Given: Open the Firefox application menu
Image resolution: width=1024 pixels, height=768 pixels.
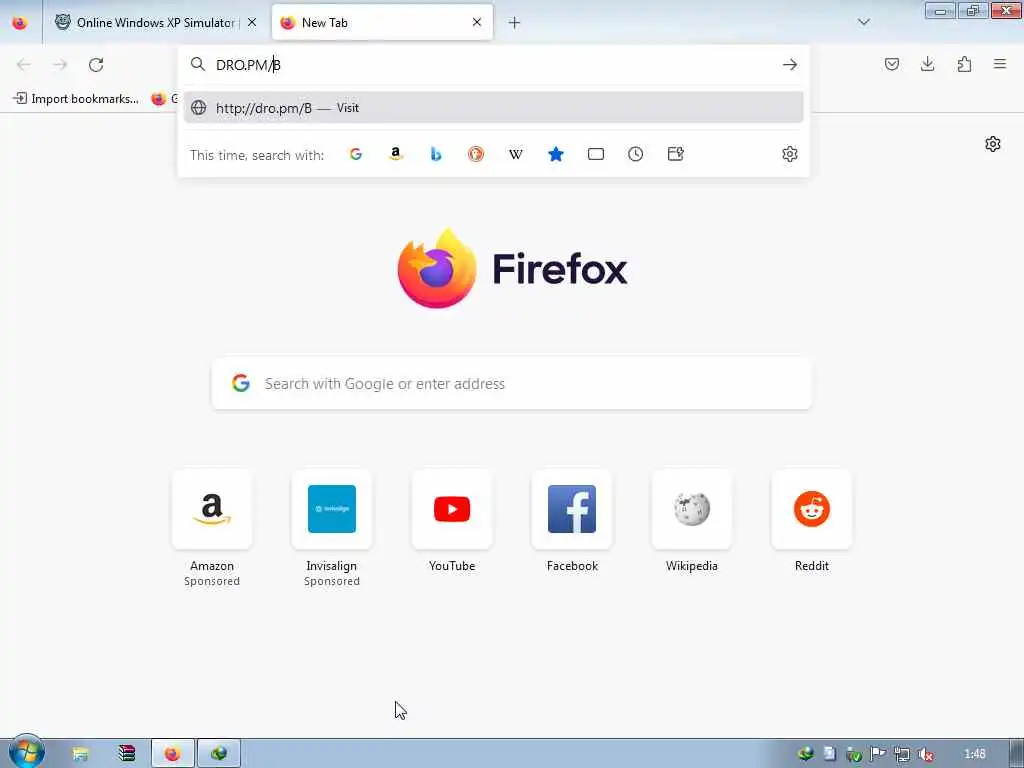Looking at the screenshot, I should click(x=1000, y=64).
